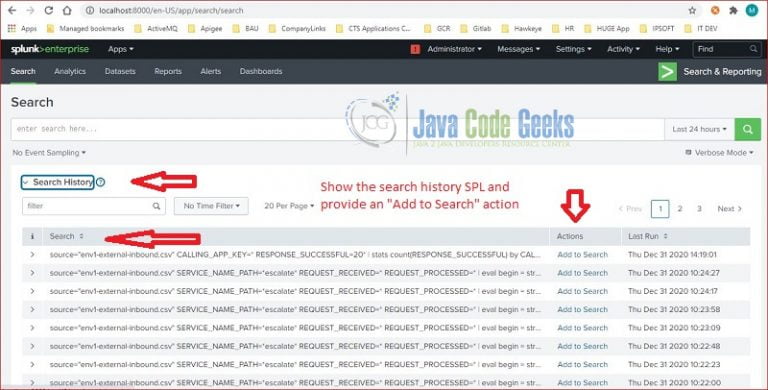
Task: Open the Settings menu
Action: (x=574, y=49)
